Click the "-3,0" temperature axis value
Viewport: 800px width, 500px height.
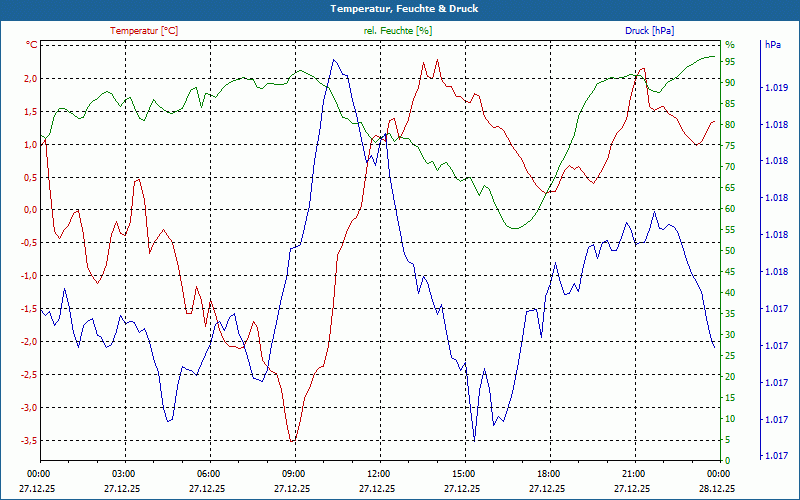click(29, 408)
